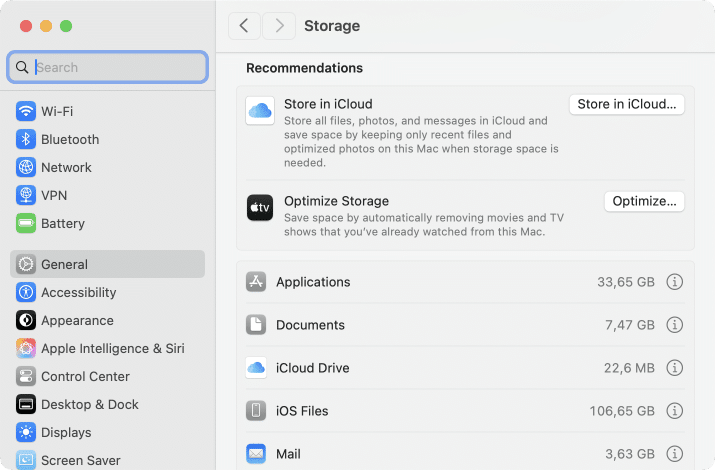Click the Appearance sidebar icon

26,320
